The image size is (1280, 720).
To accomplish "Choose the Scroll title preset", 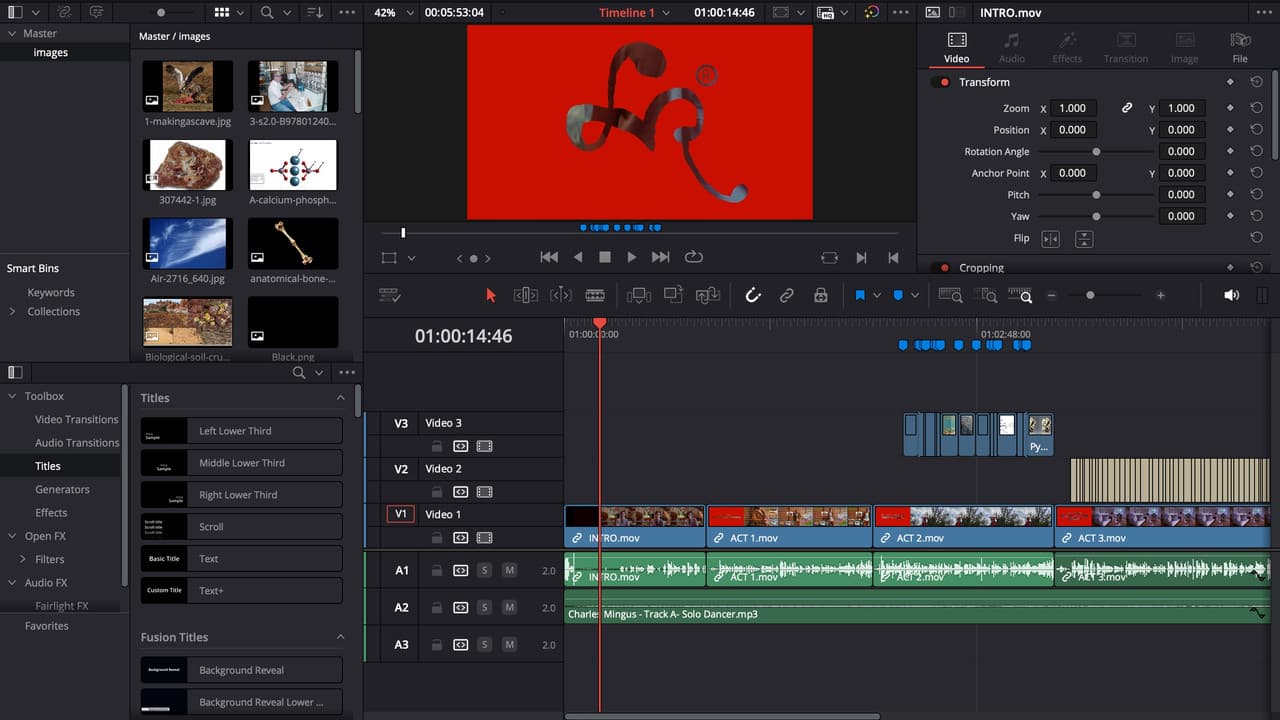I will (x=241, y=527).
